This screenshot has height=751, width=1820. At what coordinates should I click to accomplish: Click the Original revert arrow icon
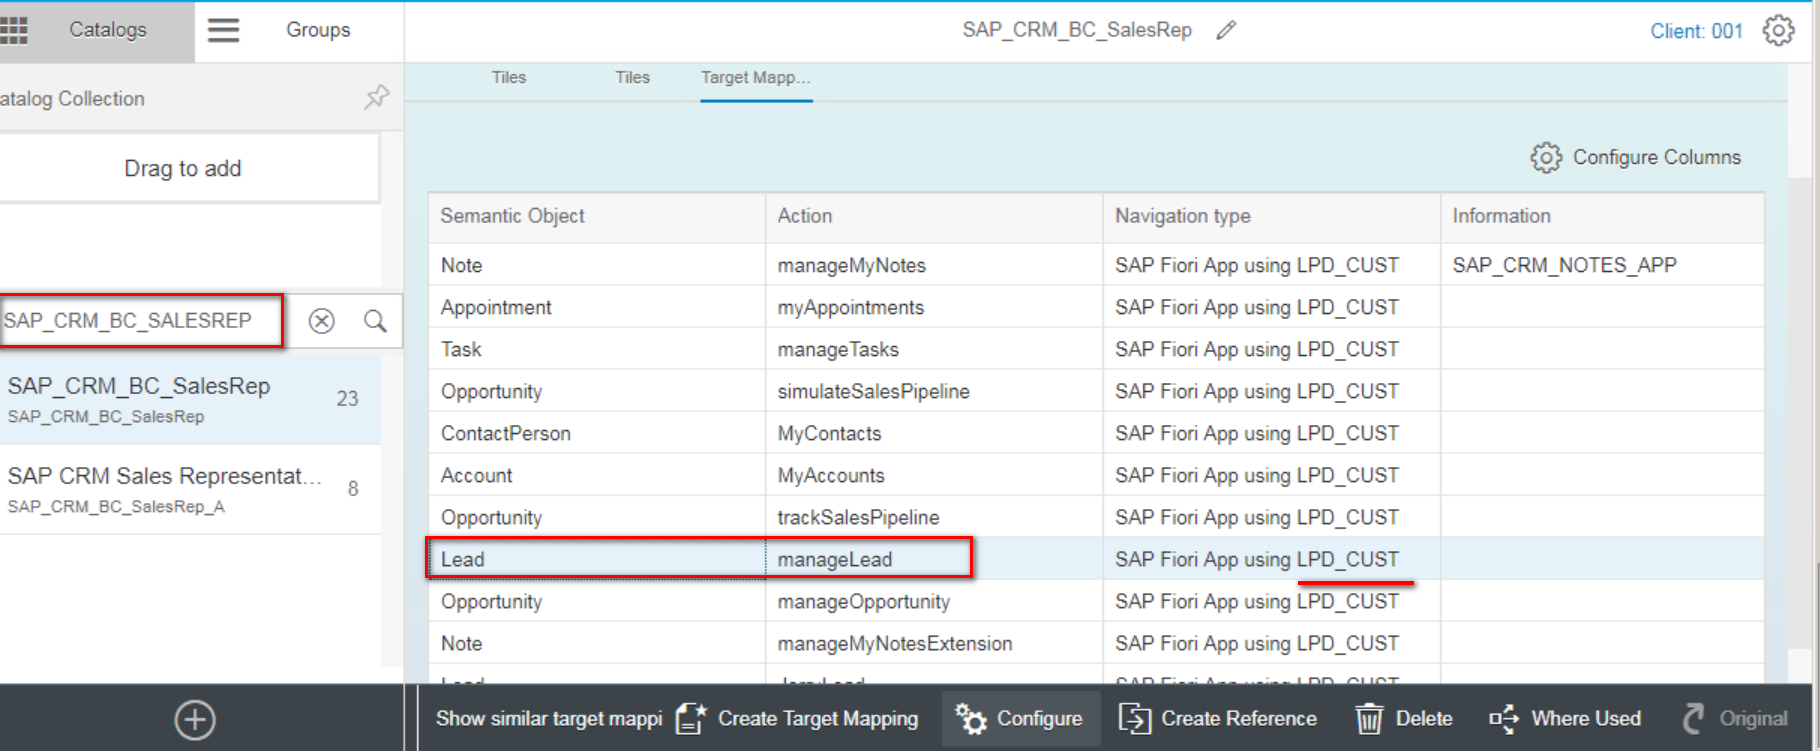[x=1693, y=718]
